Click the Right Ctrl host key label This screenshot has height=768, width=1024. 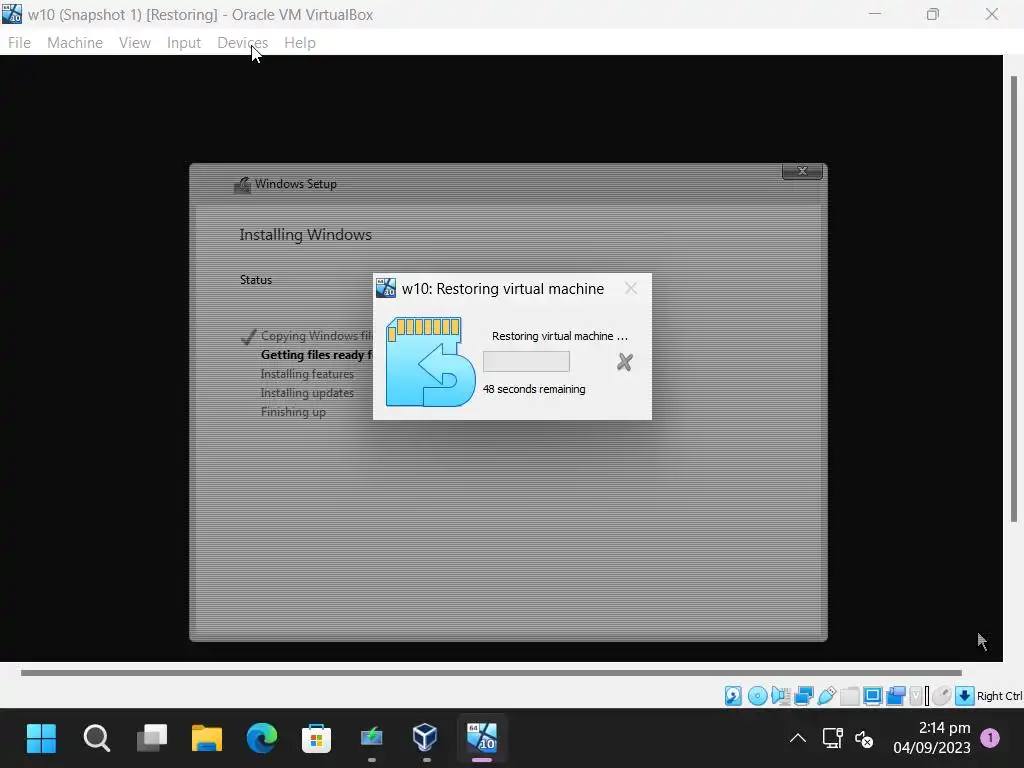pyautogui.click(x=999, y=696)
